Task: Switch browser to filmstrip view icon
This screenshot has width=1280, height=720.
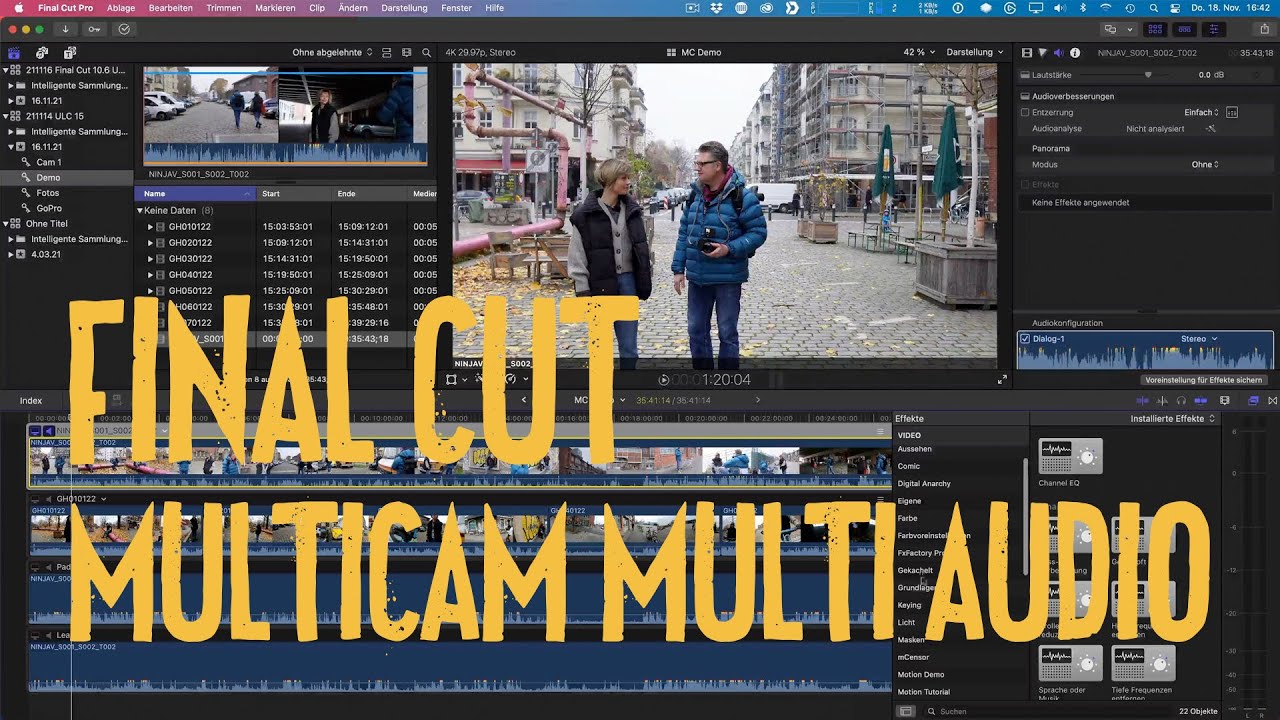Action: coord(406,52)
